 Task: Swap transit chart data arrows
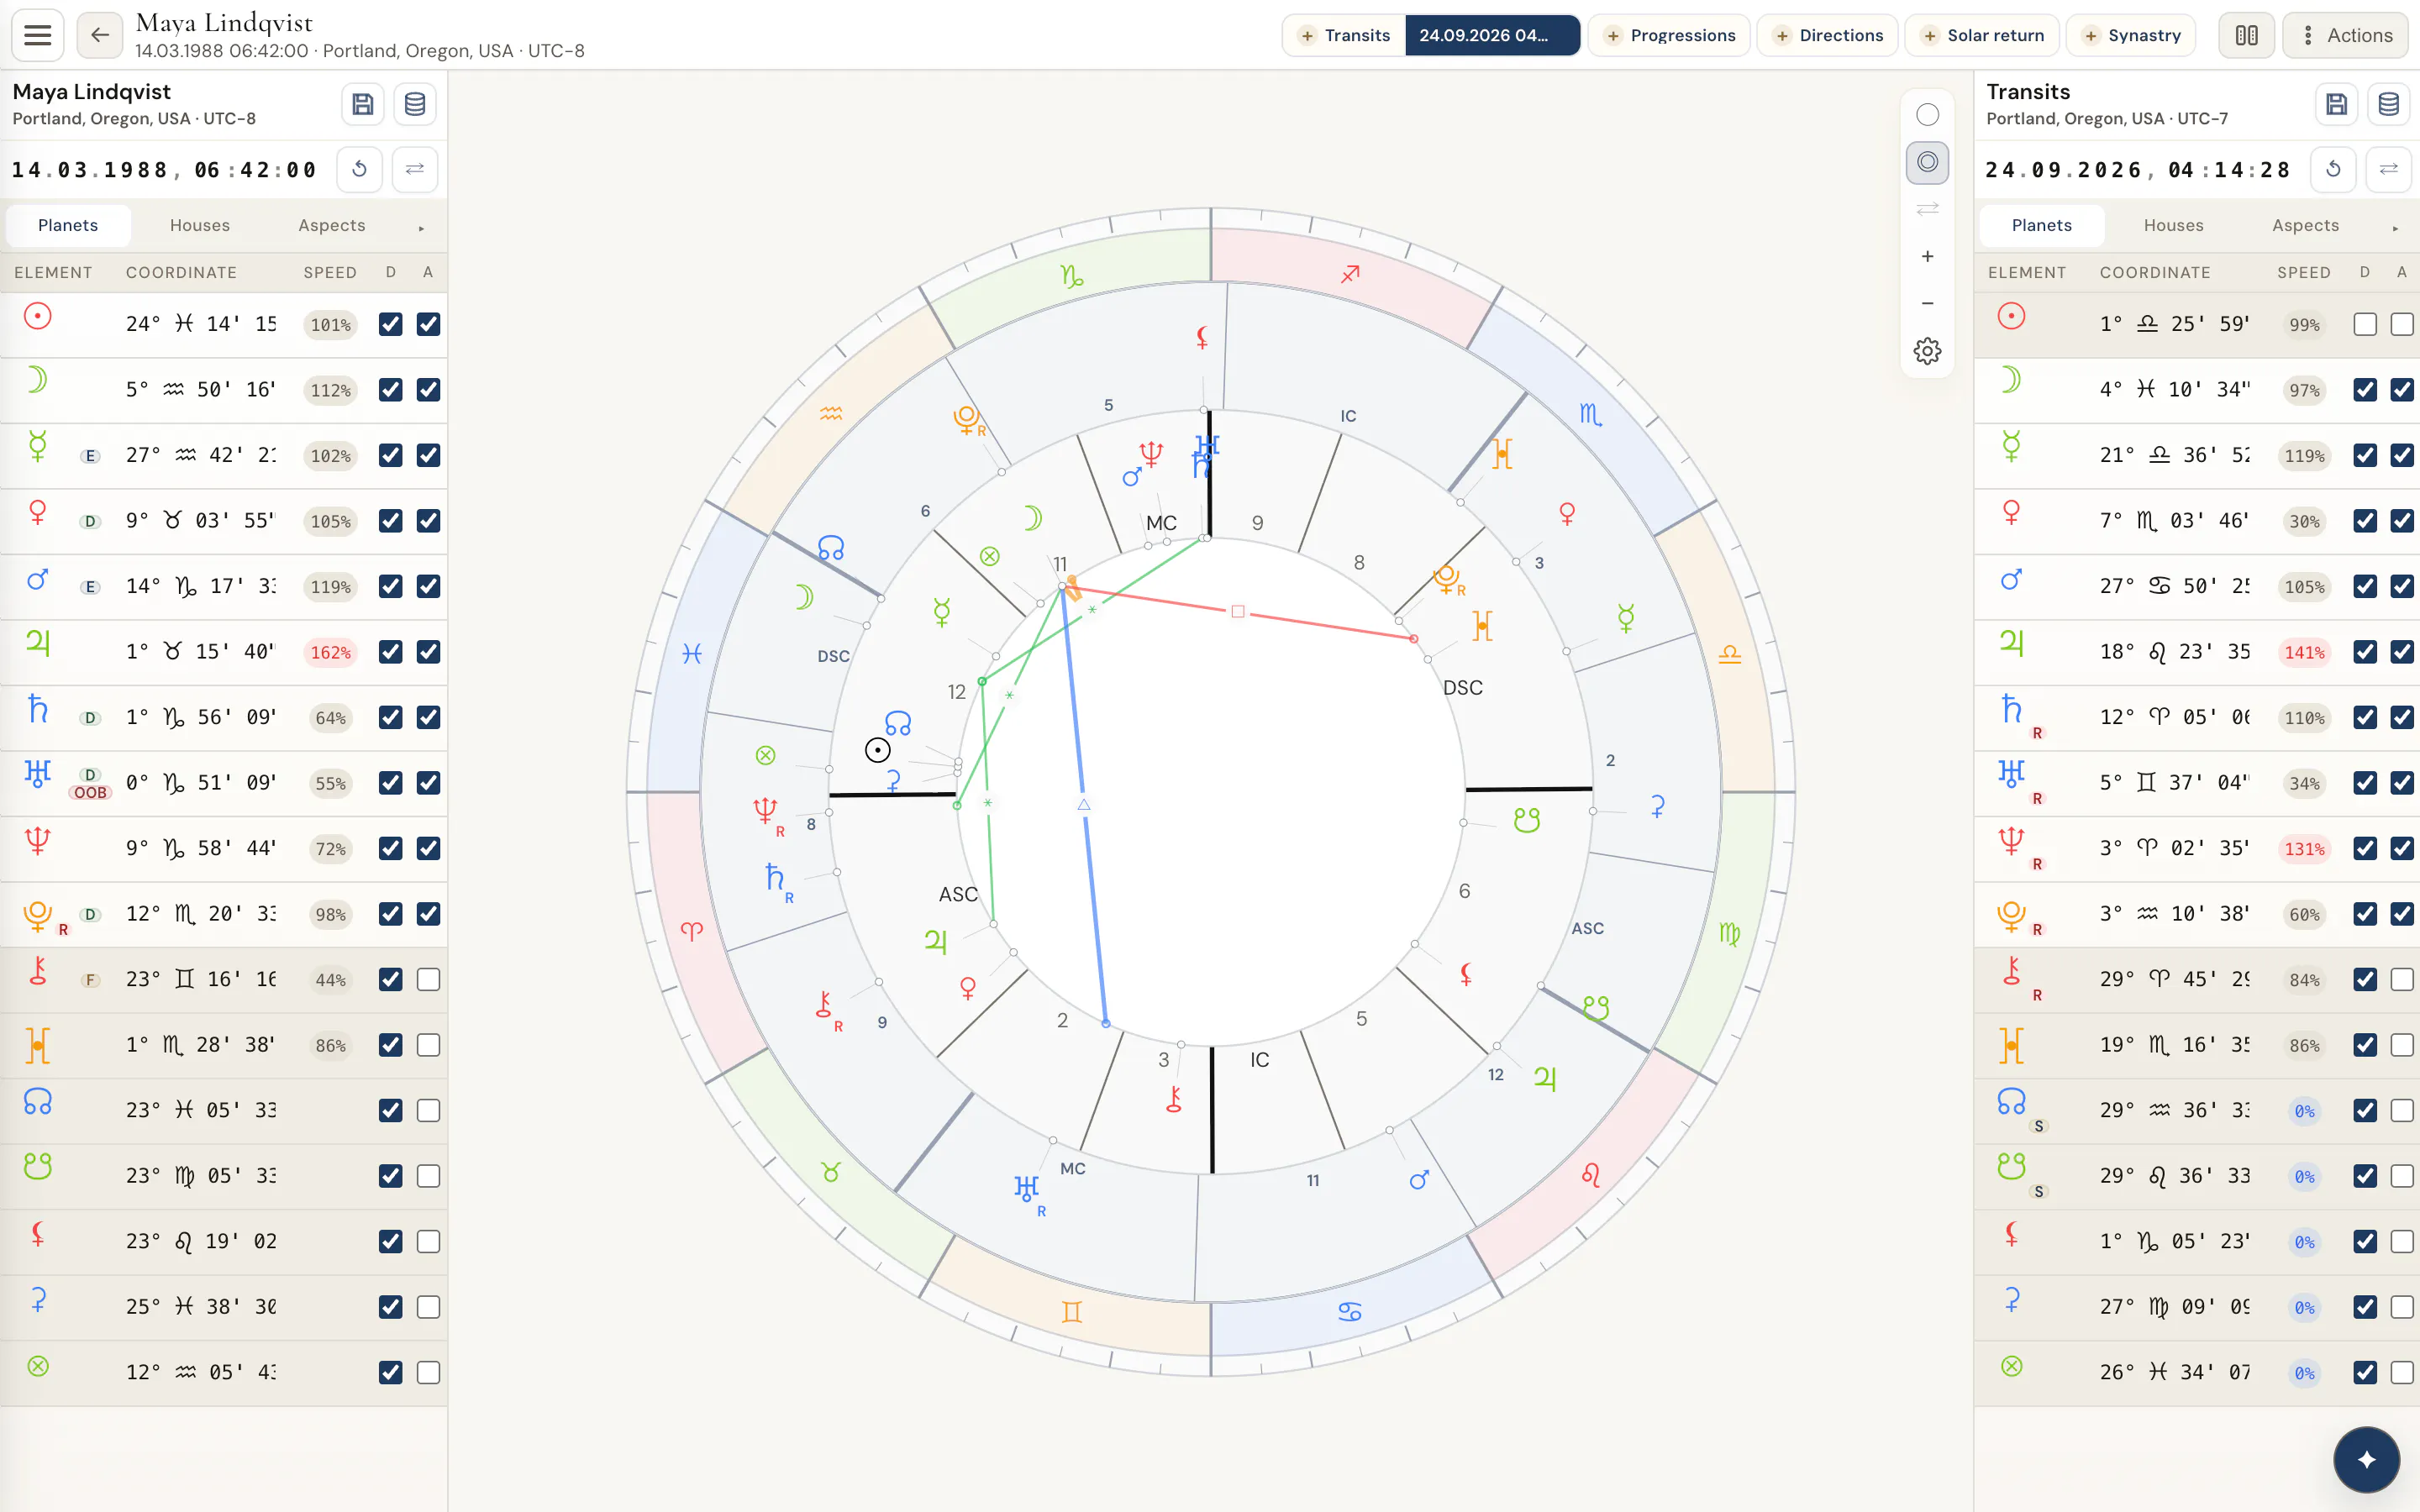pyautogui.click(x=2389, y=169)
